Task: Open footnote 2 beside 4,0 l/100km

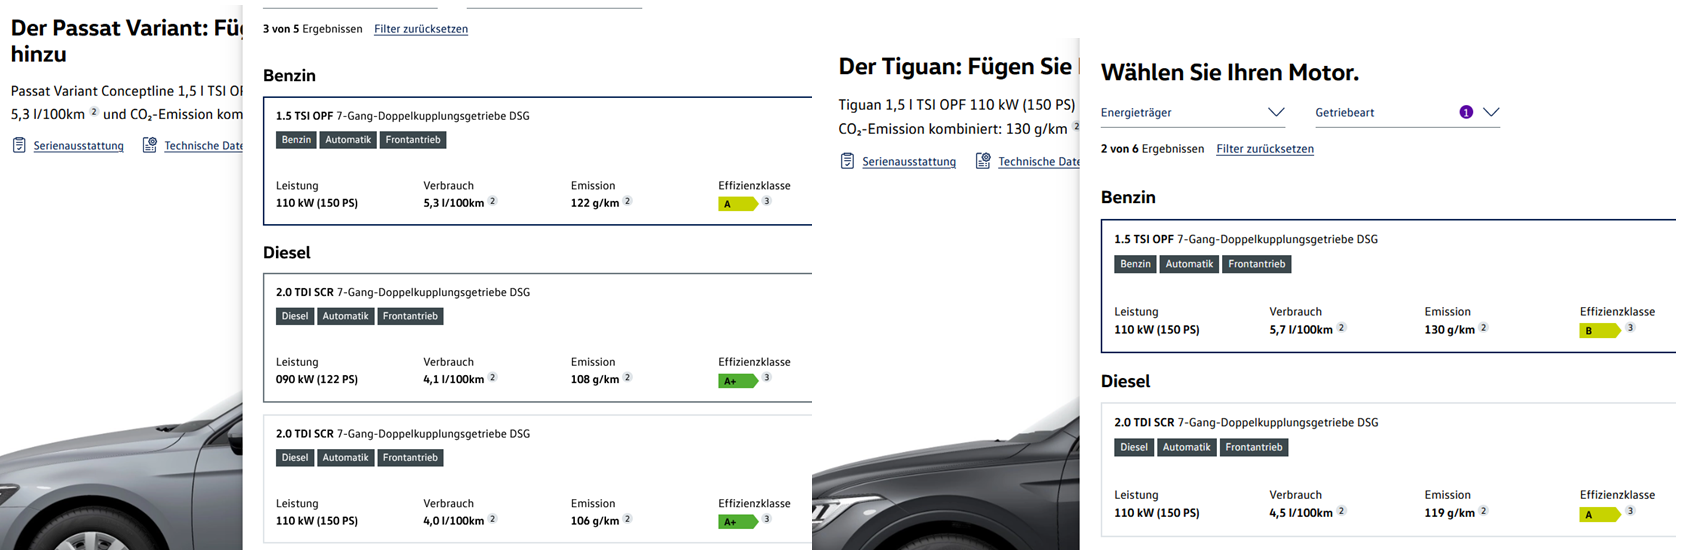Action: (493, 519)
